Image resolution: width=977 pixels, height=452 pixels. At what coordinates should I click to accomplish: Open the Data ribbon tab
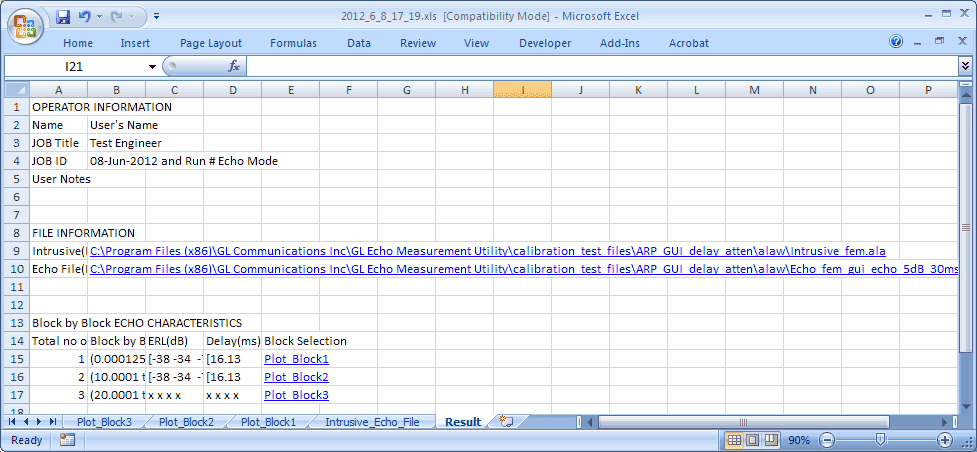click(x=359, y=43)
